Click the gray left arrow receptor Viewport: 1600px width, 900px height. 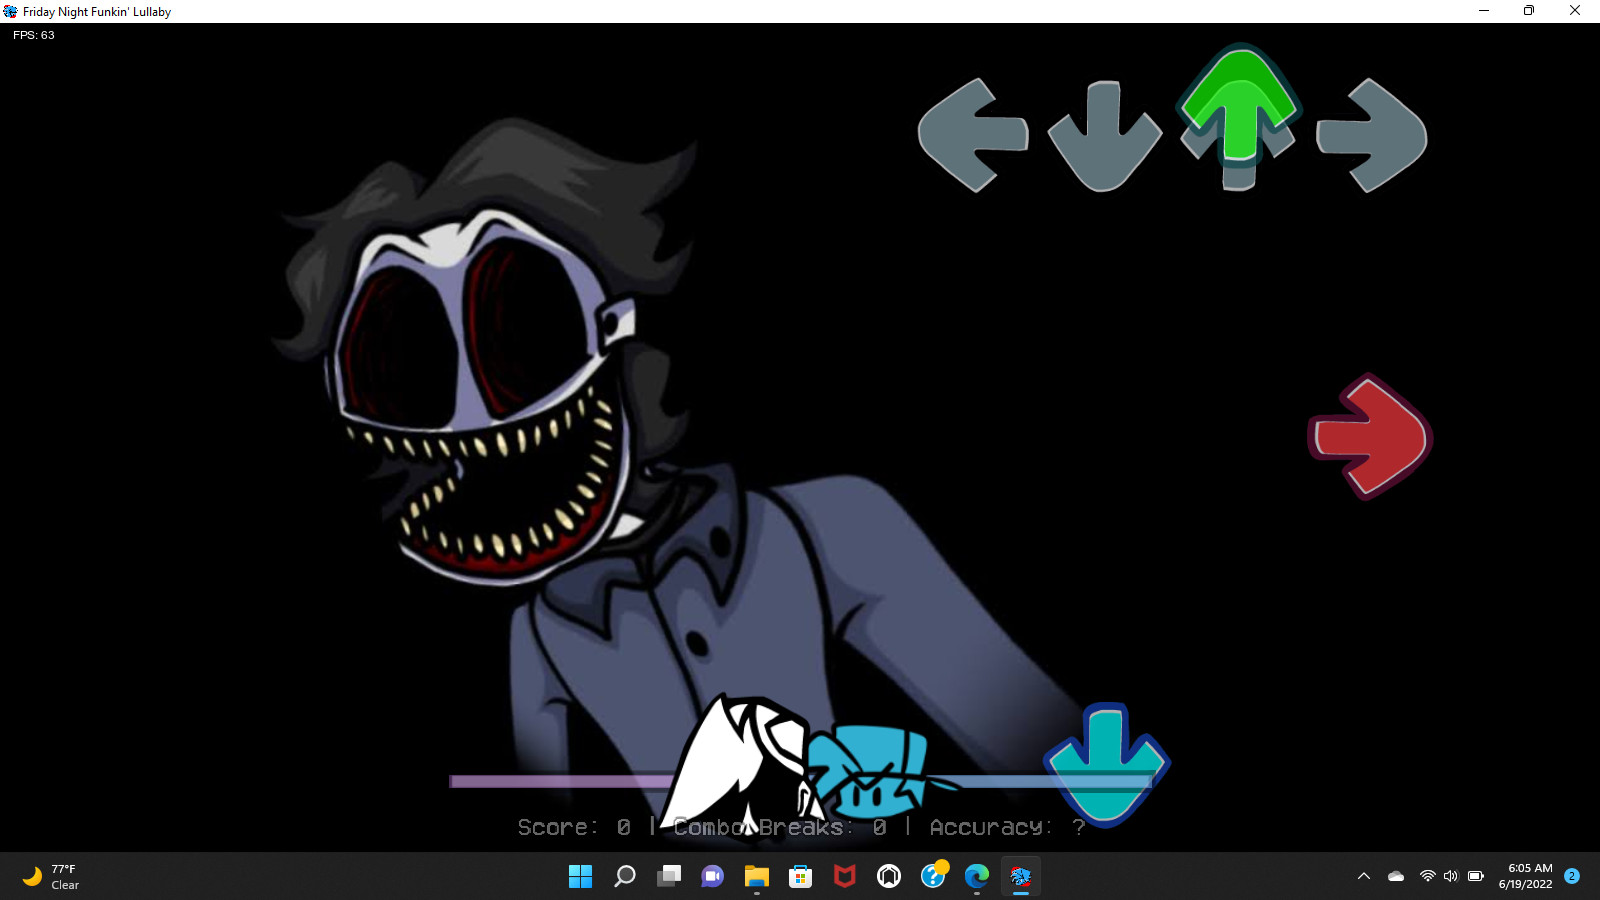[x=972, y=135]
